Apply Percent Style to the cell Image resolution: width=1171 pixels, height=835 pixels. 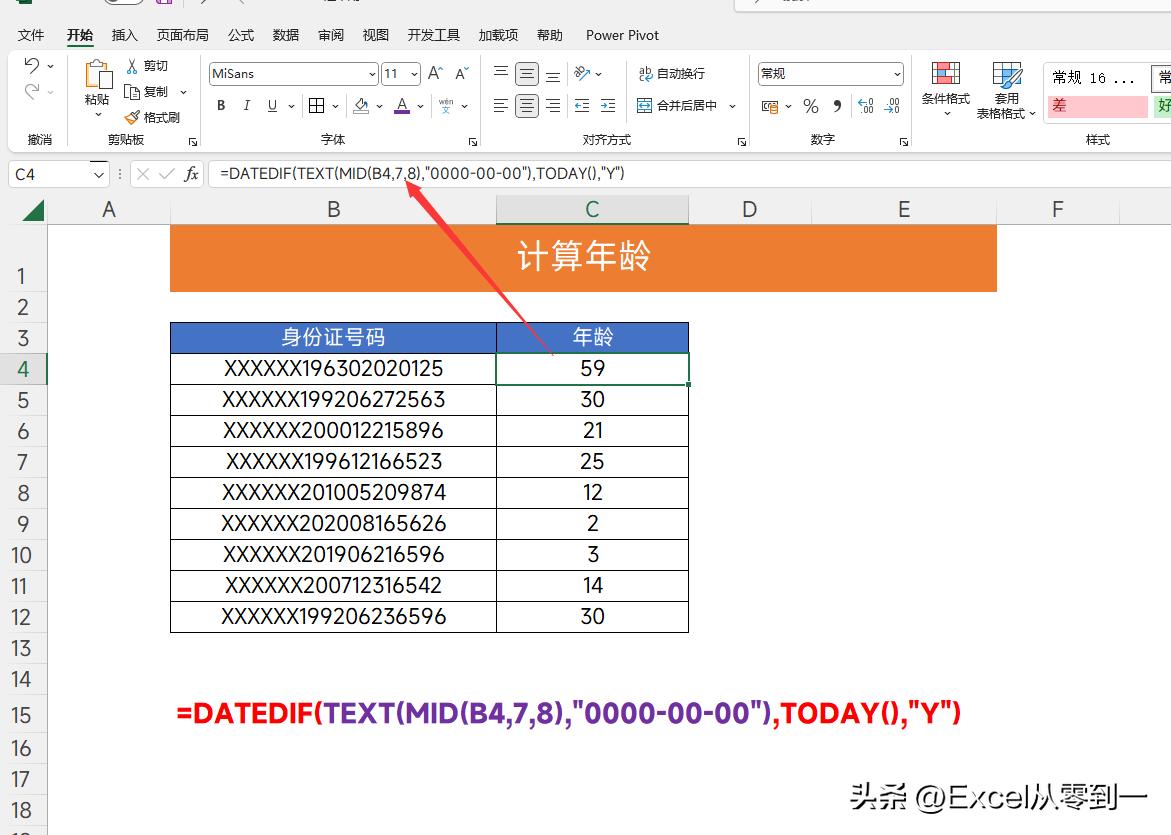tap(811, 106)
